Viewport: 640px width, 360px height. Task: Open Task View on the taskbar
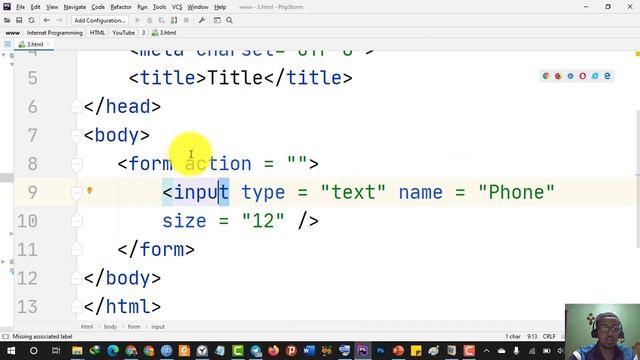[x=56, y=351]
